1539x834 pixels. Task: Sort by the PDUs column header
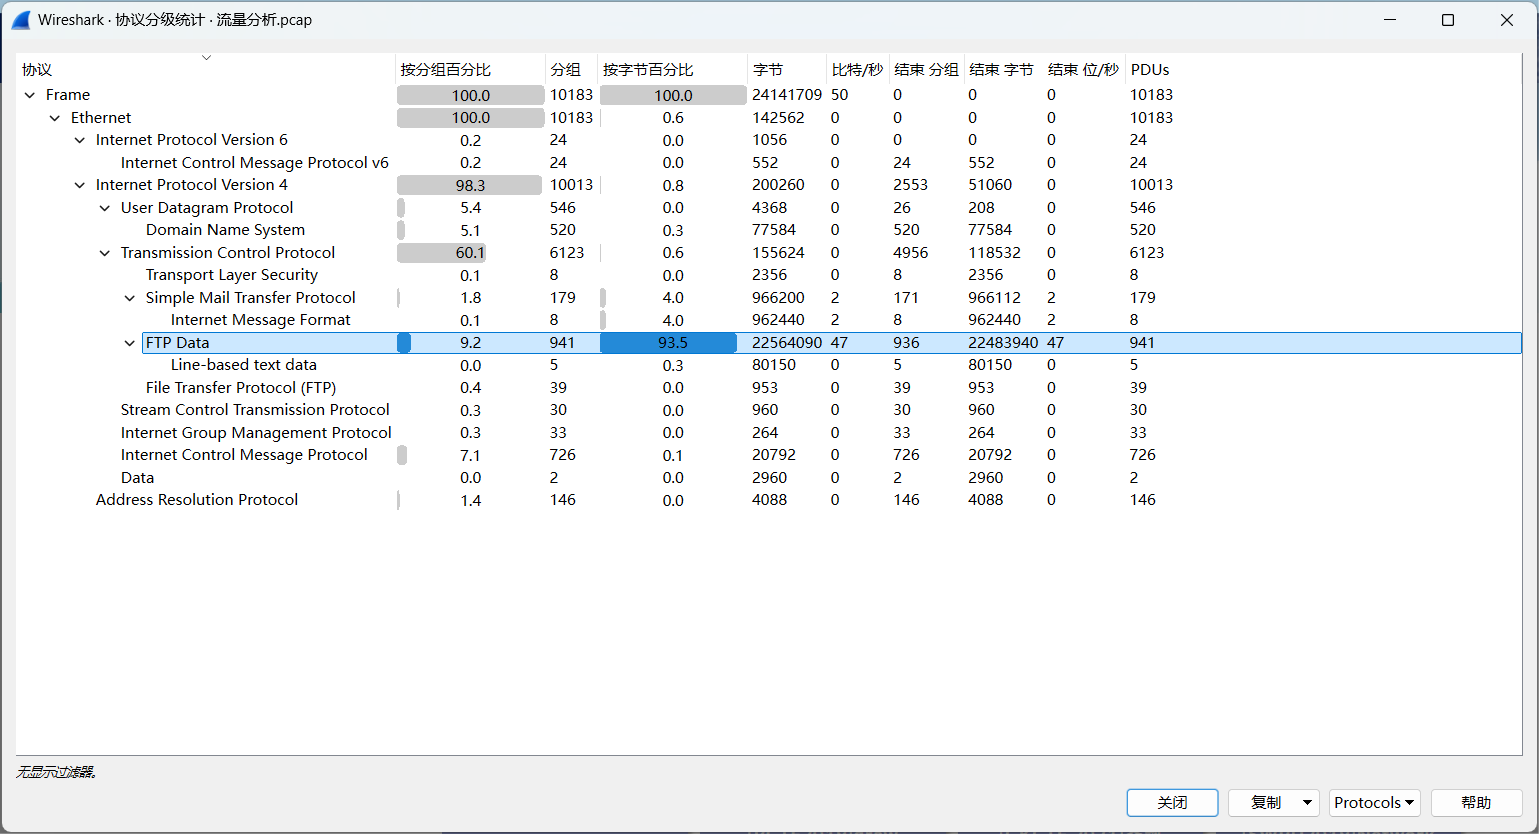tap(1150, 69)
